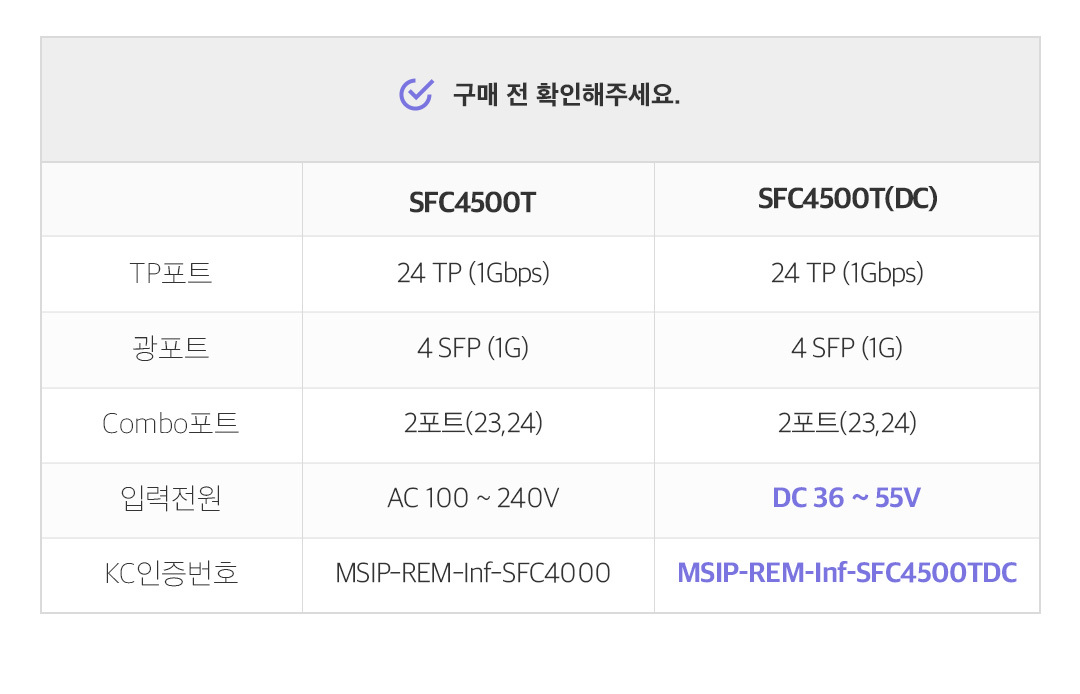Click the TP포트 row label
This screenshot has height=694, width=1080.
point(171,273)
